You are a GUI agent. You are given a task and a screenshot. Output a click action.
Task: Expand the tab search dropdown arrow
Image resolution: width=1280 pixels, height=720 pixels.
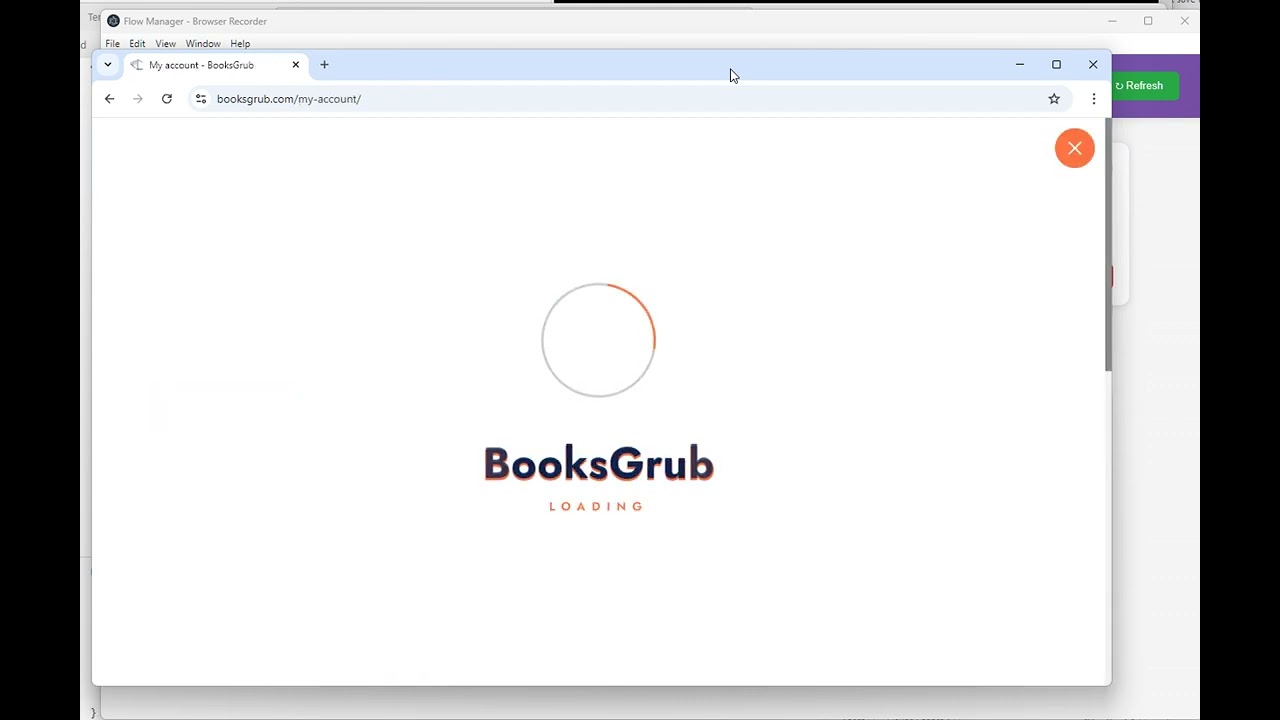(108, 65)
